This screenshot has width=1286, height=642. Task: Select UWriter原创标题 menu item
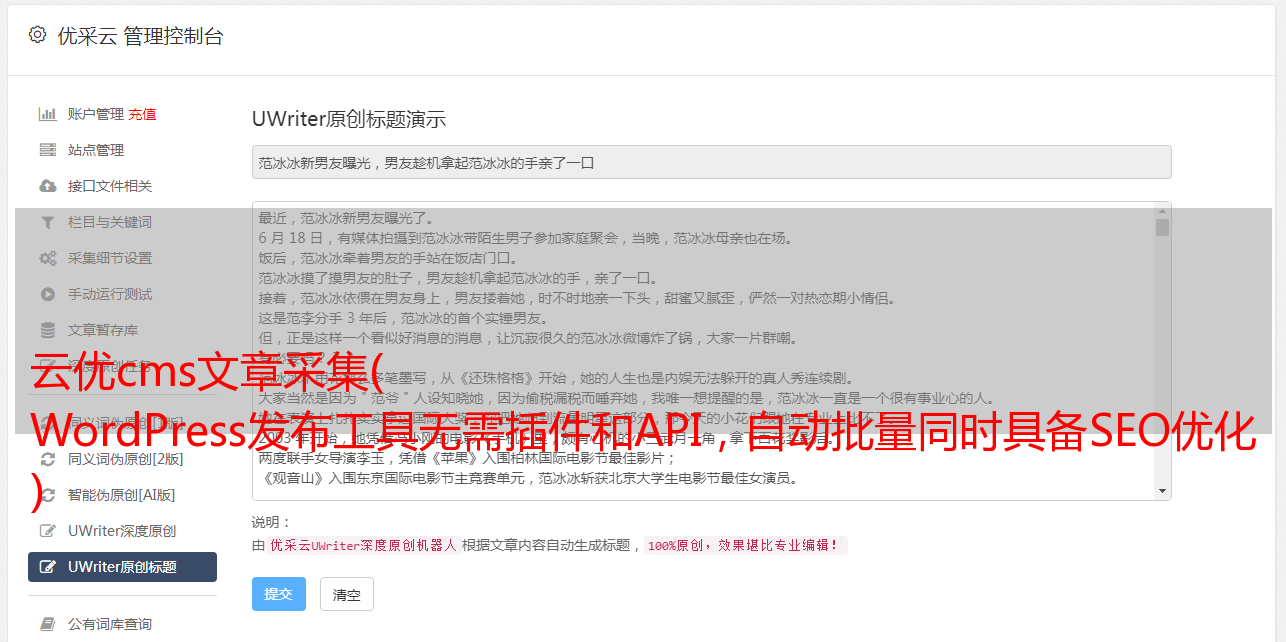point(122,567)
